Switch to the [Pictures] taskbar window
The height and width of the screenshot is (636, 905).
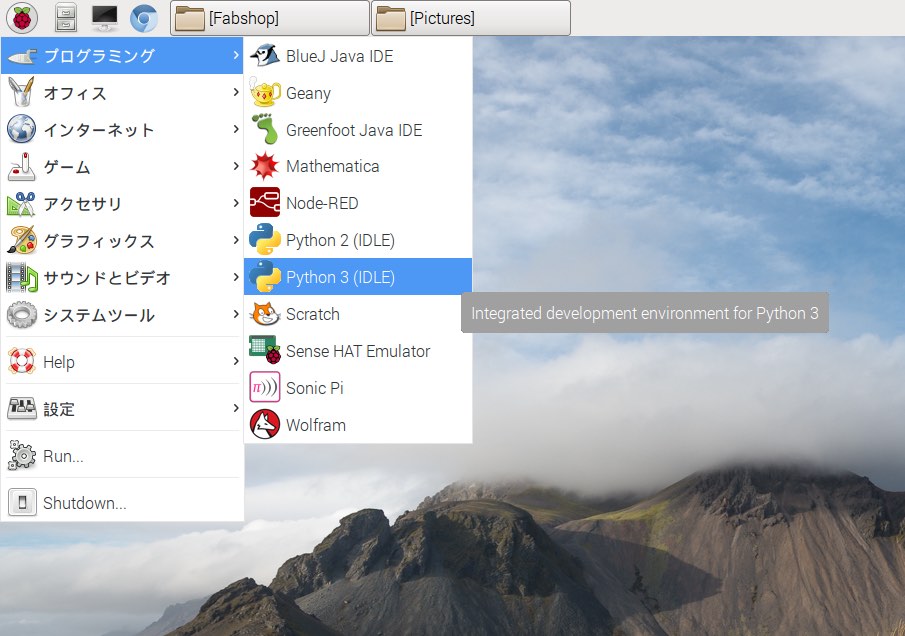click(x=470, y=18)
